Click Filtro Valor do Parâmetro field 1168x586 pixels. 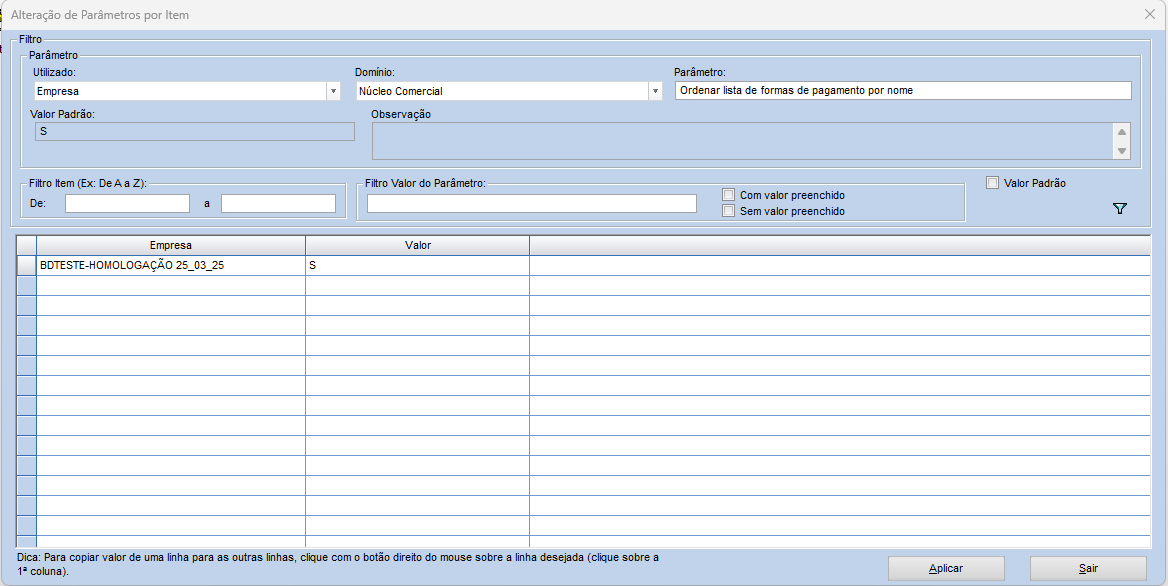(x=531, y=203)
